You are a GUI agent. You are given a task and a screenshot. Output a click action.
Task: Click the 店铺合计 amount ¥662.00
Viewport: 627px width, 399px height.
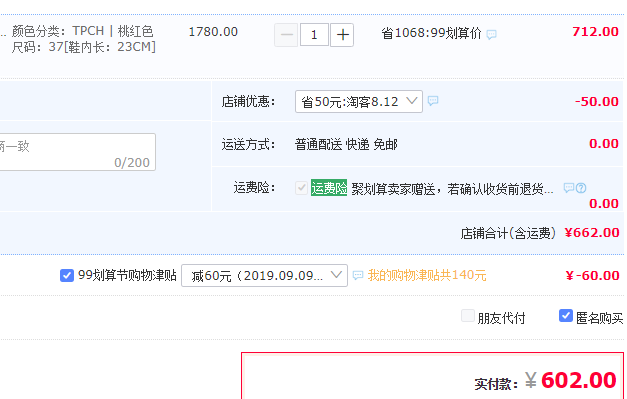(x=592, y=233)
